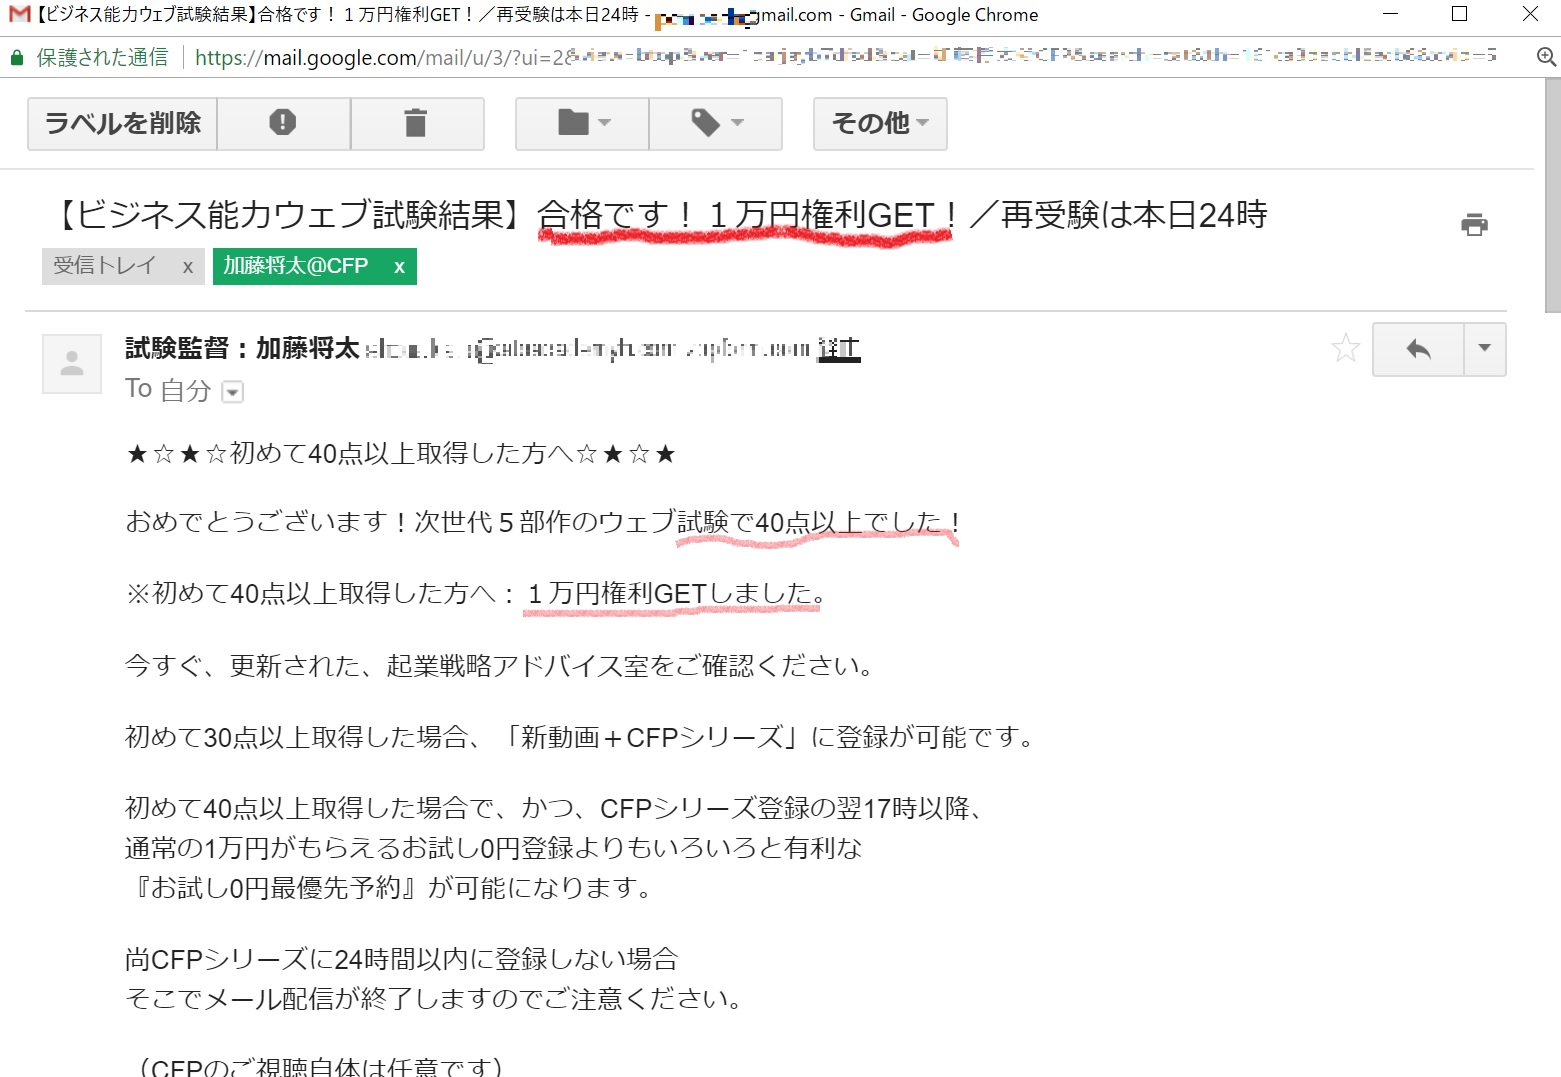Click the ラベルを削除 button

(122, 123)
